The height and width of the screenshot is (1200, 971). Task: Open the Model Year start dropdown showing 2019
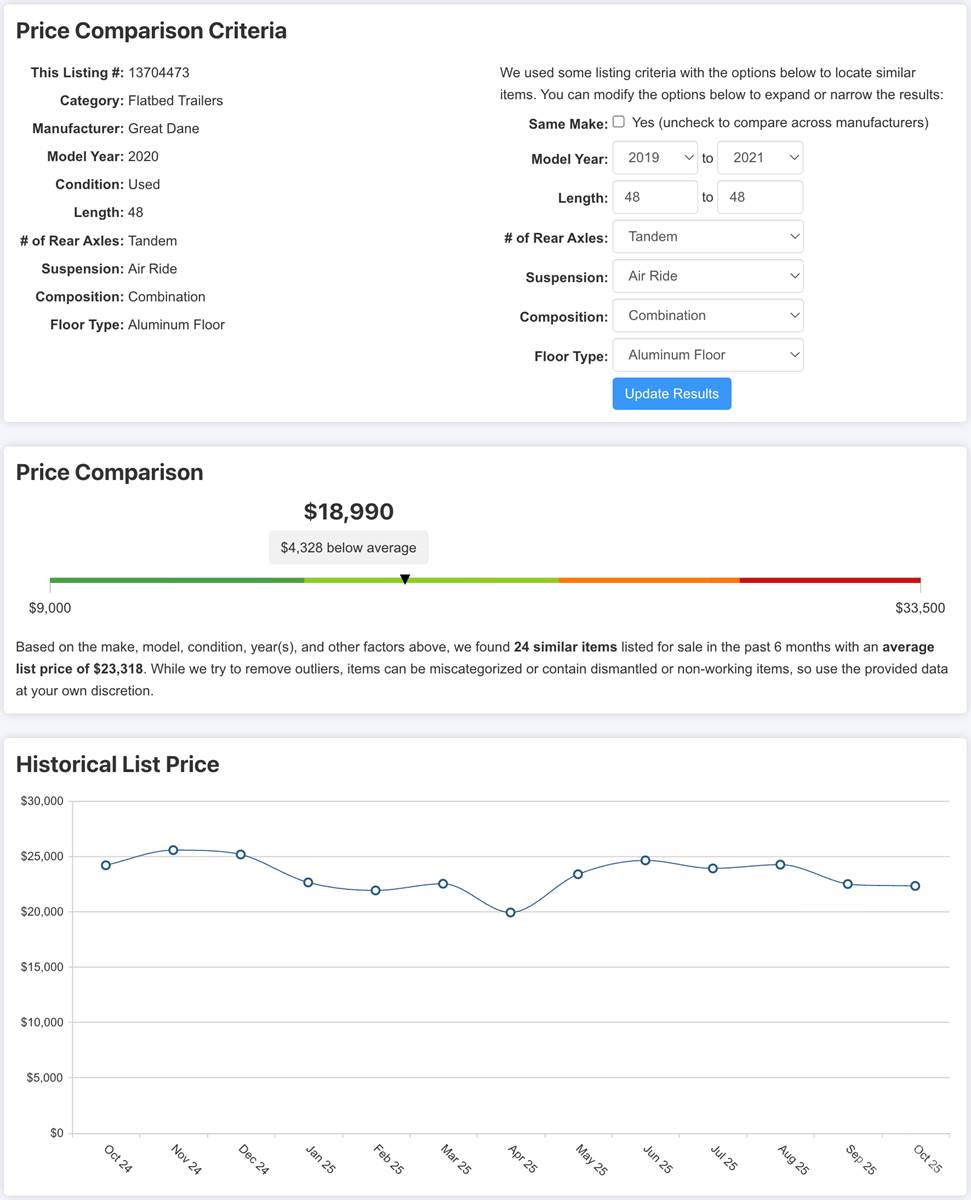click(x=655, y=158)
